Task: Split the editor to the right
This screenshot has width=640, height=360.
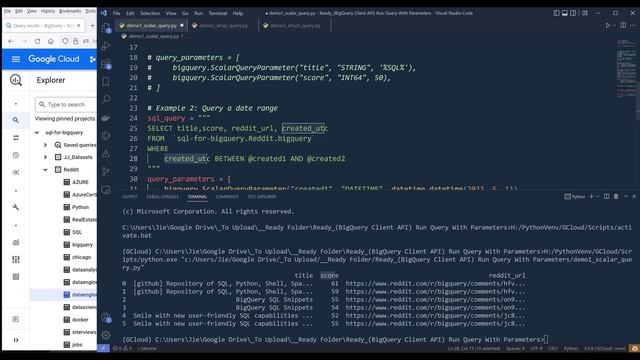Action: (623, 25)
